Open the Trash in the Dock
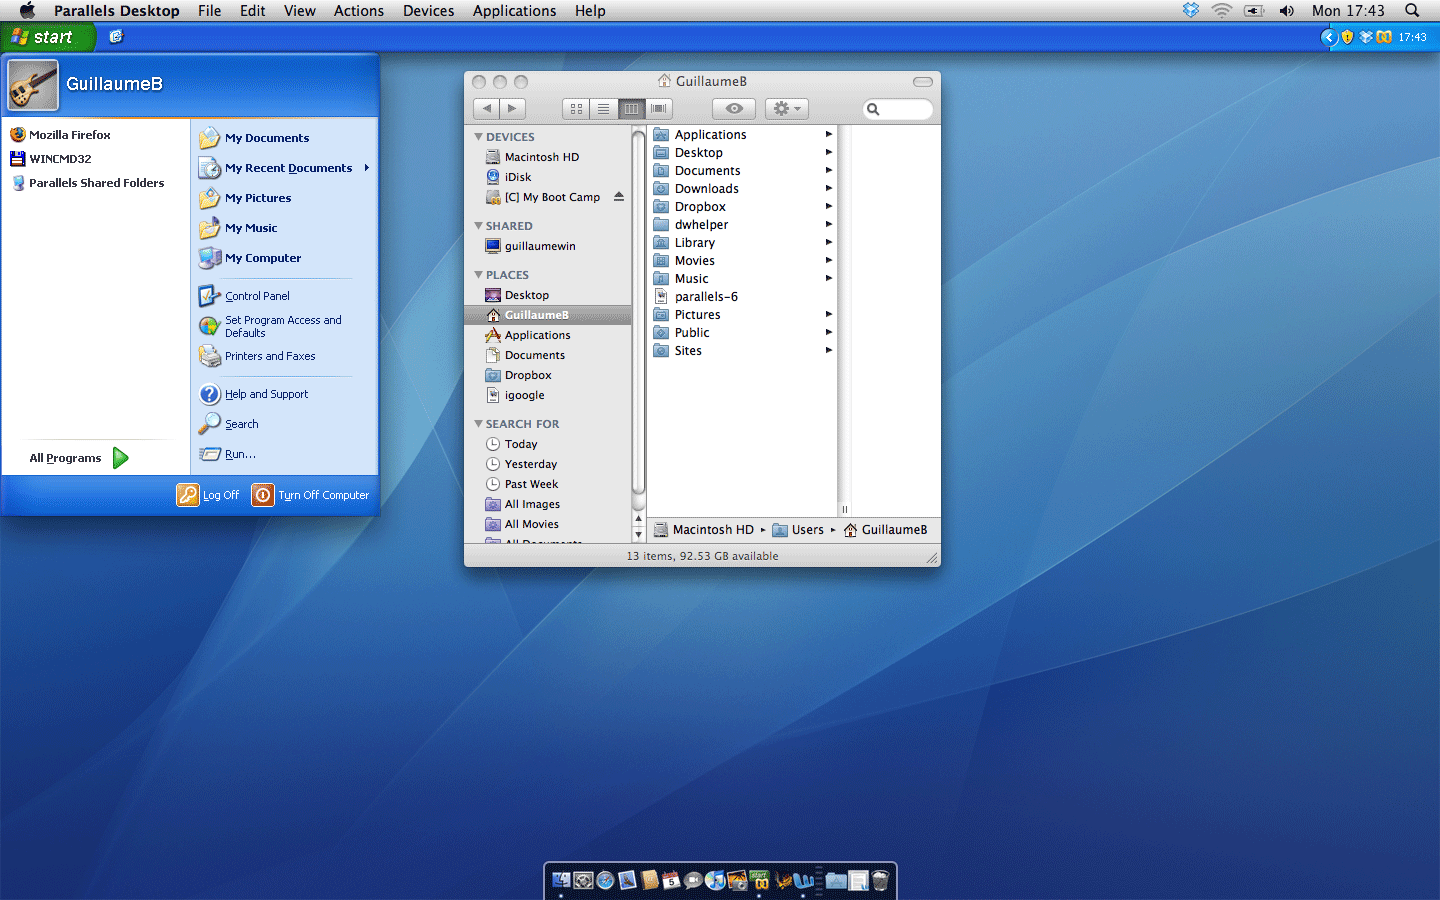The width and height of the screenshot is (1440, 900). click(880, 880)
